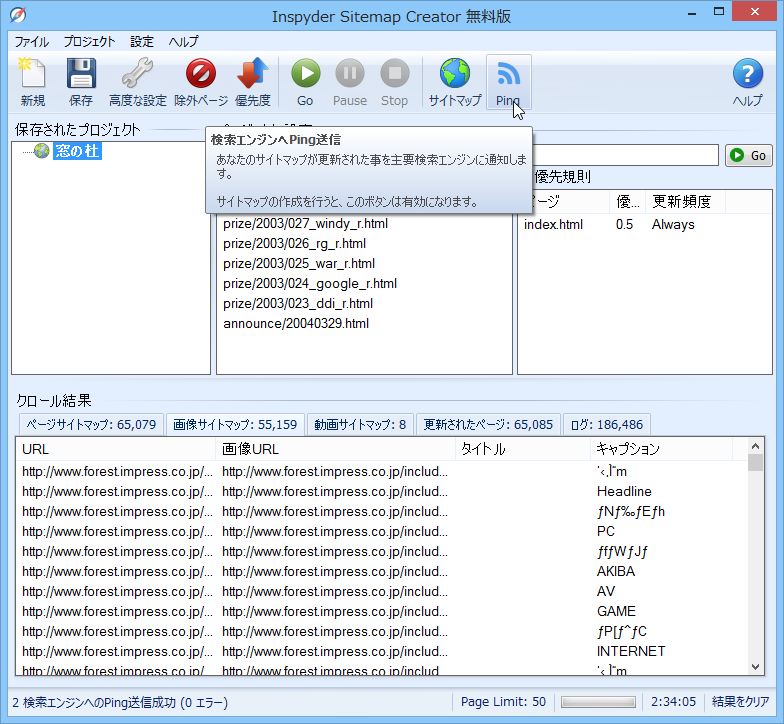The height and width of the screenshot is (724, 784).
Task: Maximize the Inspyder Sitemap Creator window
Action: (719, 12)
